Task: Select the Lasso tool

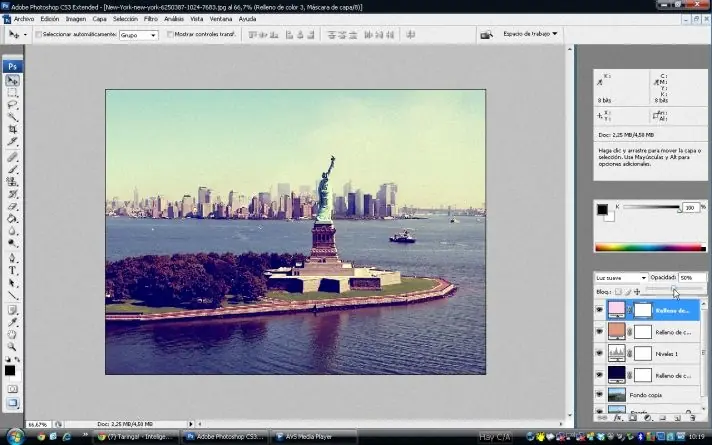Action: [x=13, y=104]
